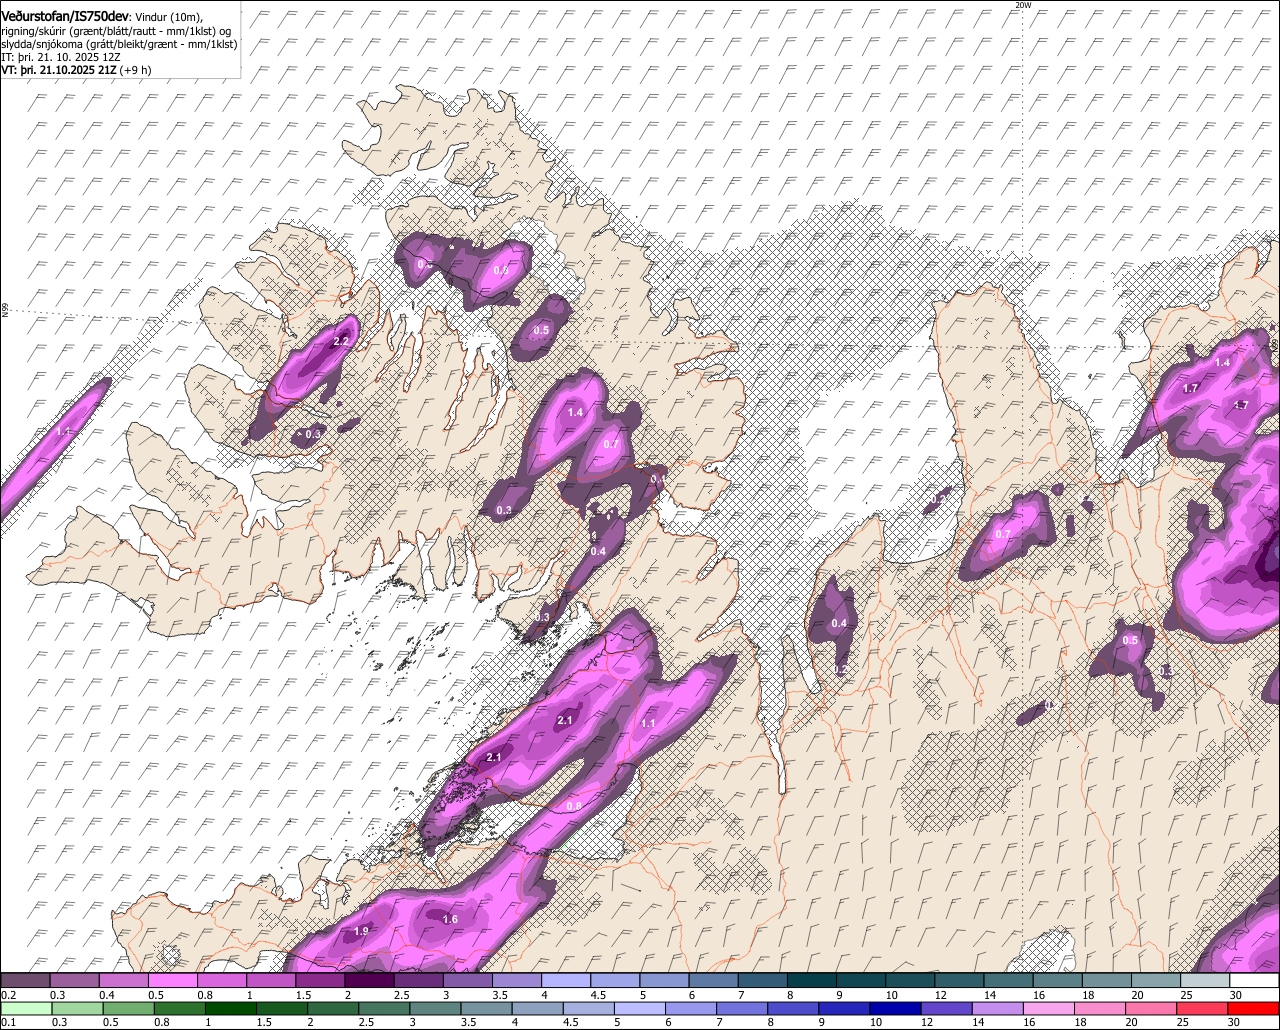Select the pale green 0.1 swatch, lower legend row

click(26, 1008)
